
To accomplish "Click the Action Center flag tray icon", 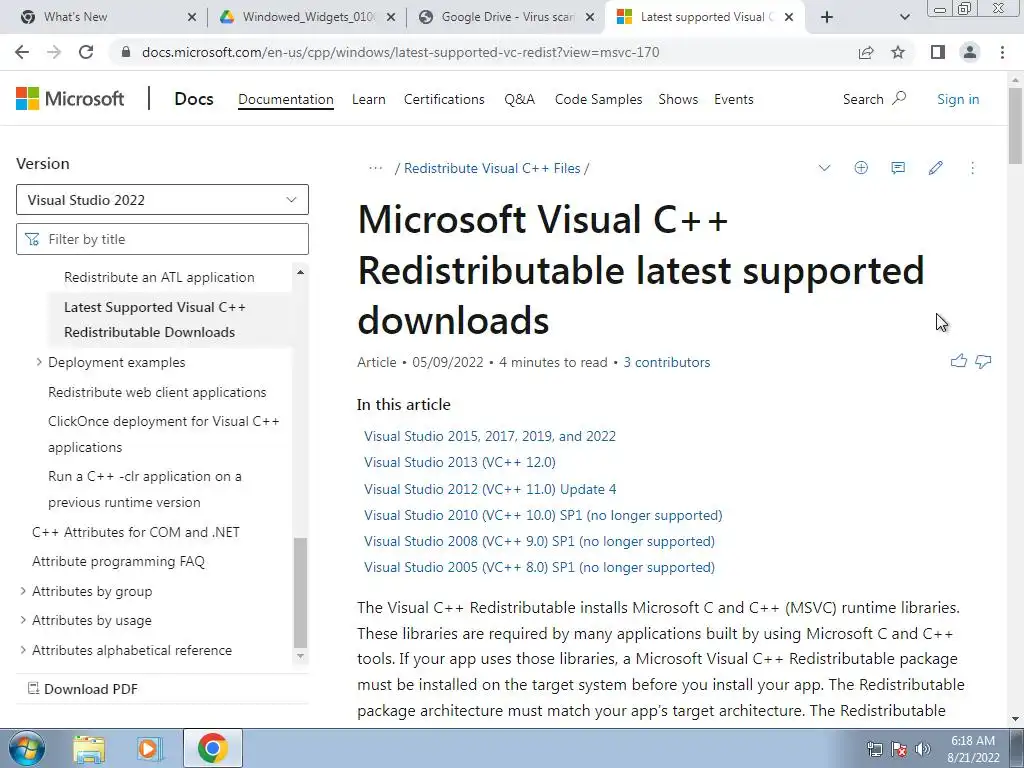I will pos(899,749).
